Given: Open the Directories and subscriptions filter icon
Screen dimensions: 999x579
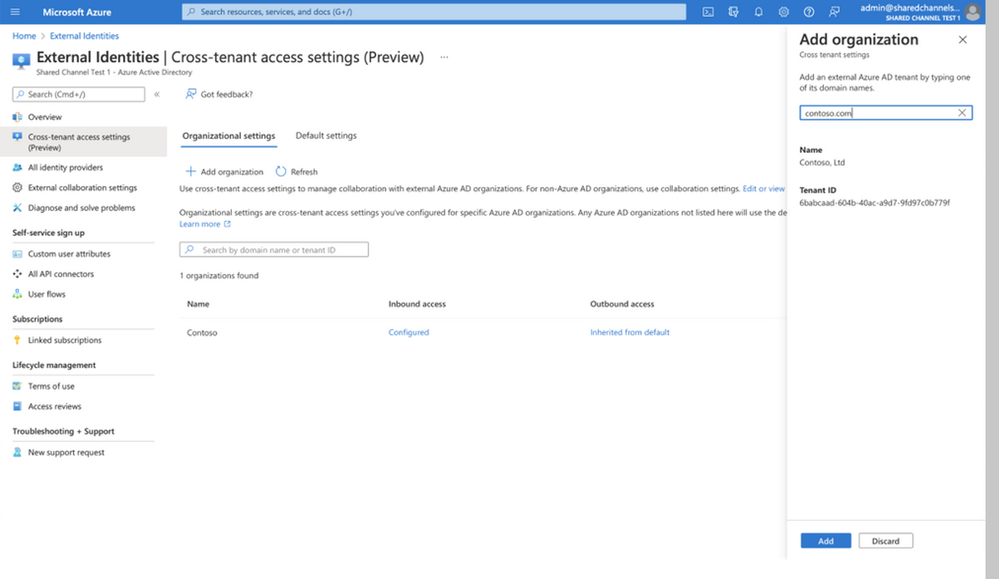Looking at the screenshot, I should (x=733, y=12).
